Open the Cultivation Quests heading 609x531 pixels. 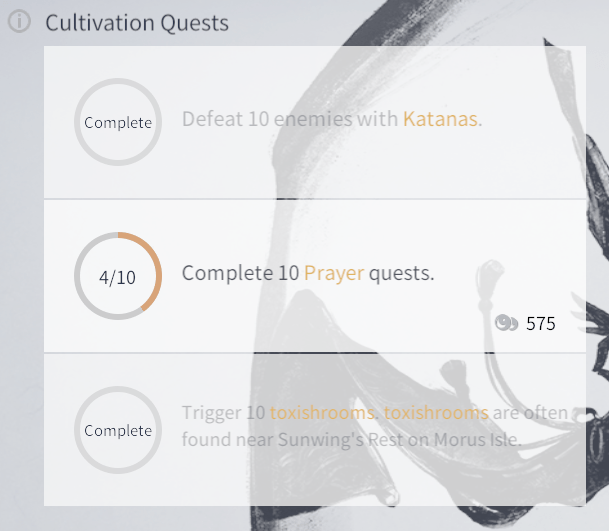pyautogui.click(x=137, y=23)
